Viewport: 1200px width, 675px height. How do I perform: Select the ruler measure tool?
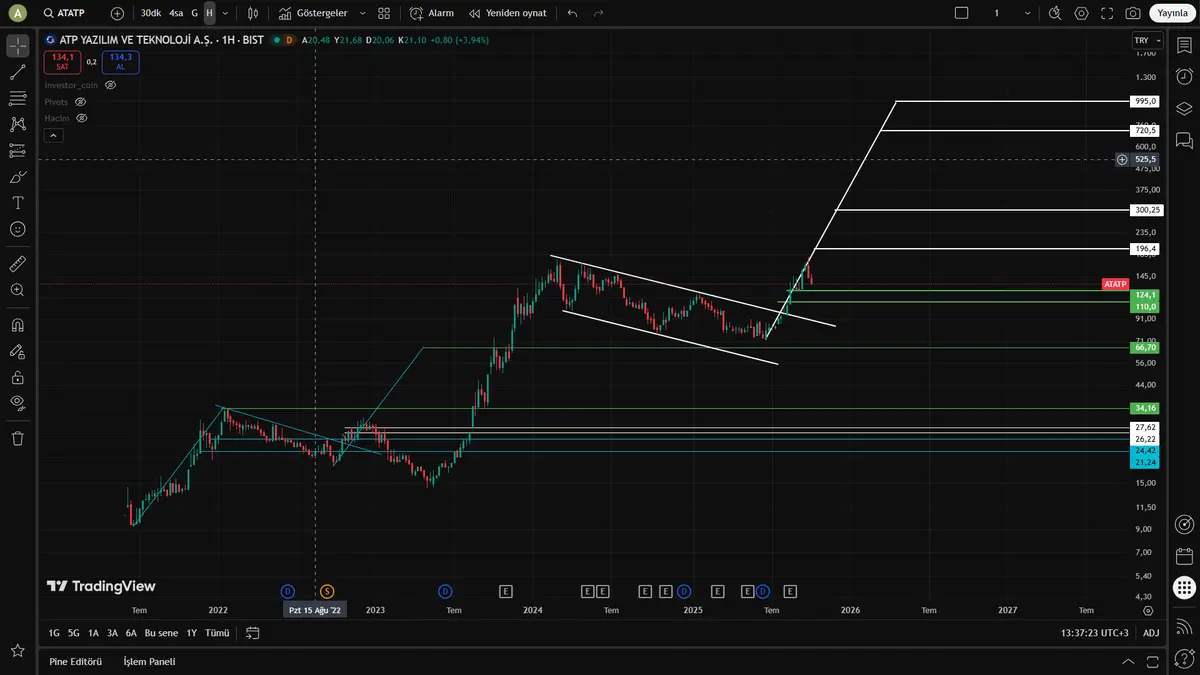click(x=18, y=264)
